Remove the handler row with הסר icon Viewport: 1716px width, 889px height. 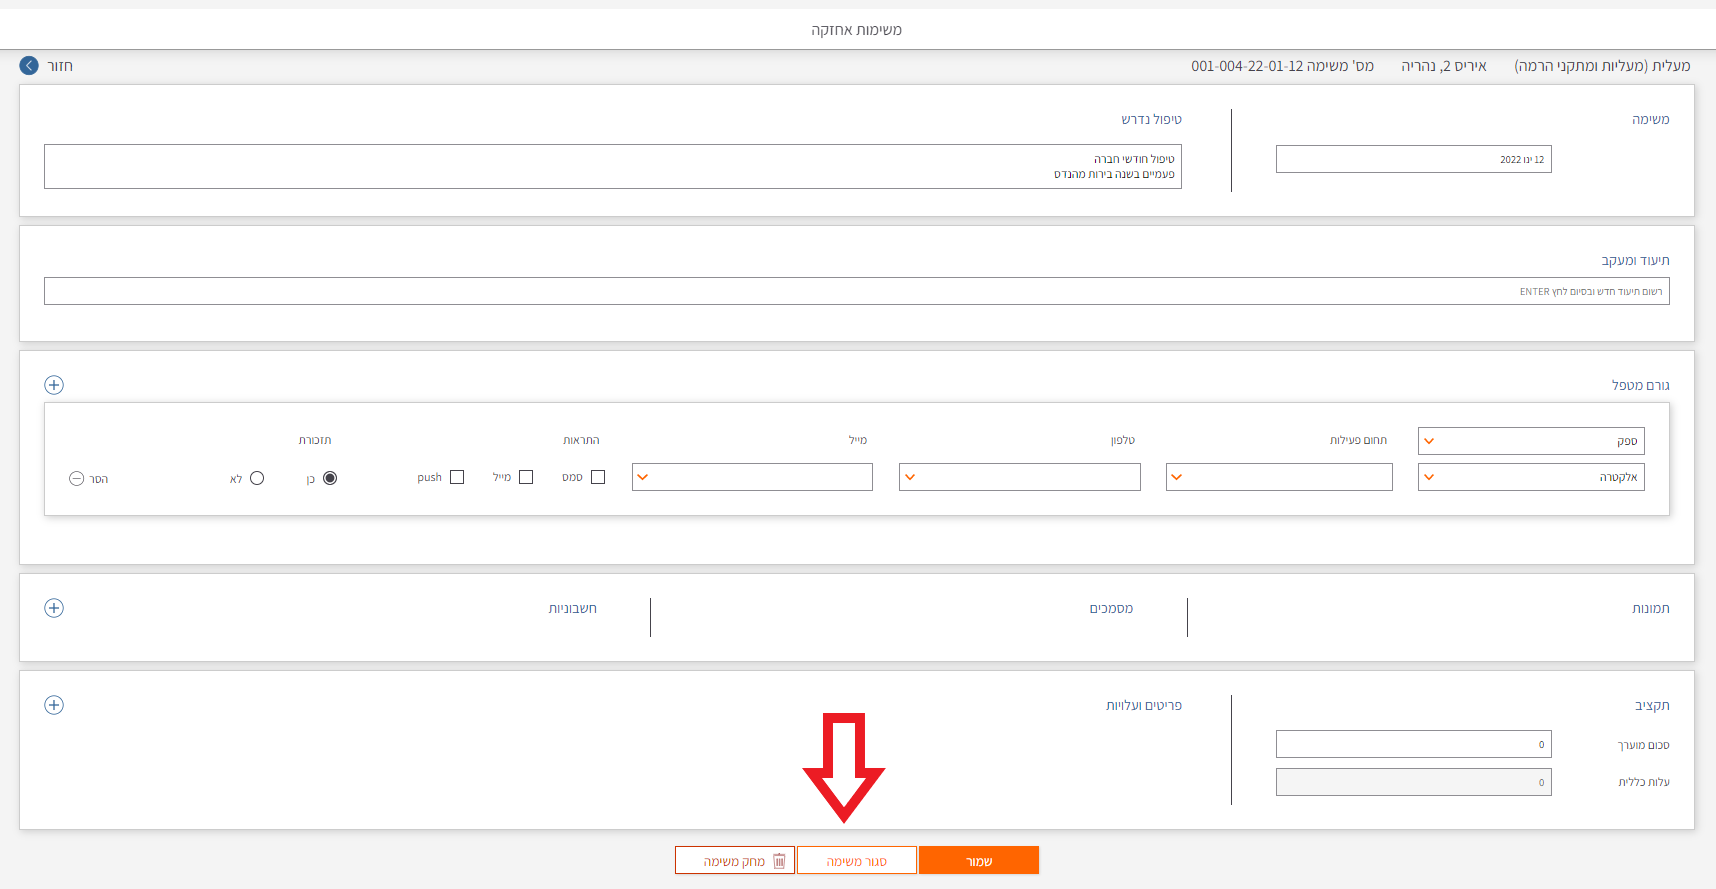coord(77,479)
